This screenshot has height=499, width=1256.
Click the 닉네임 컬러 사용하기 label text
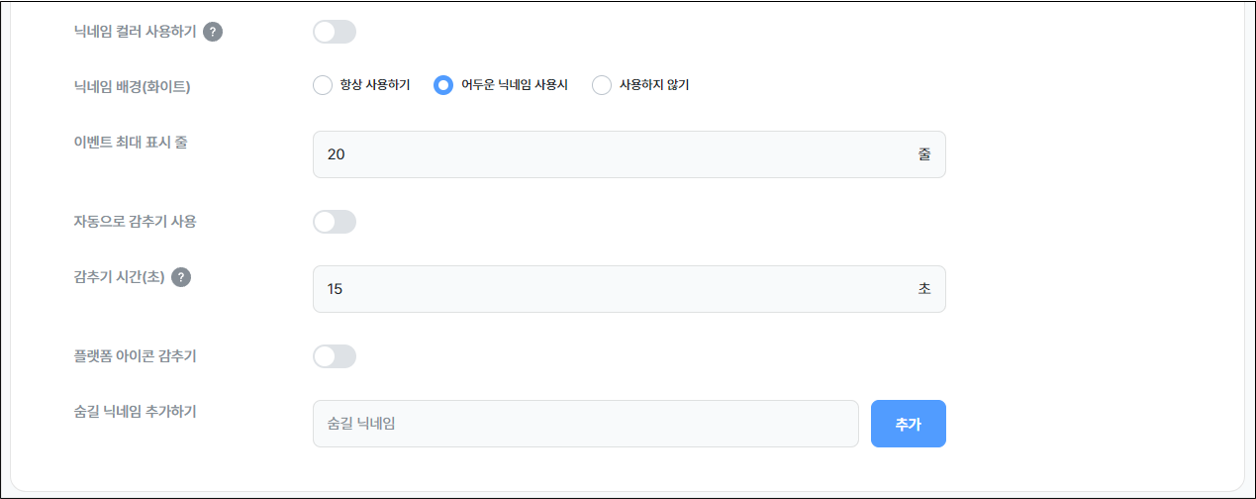tap(128, 32)
